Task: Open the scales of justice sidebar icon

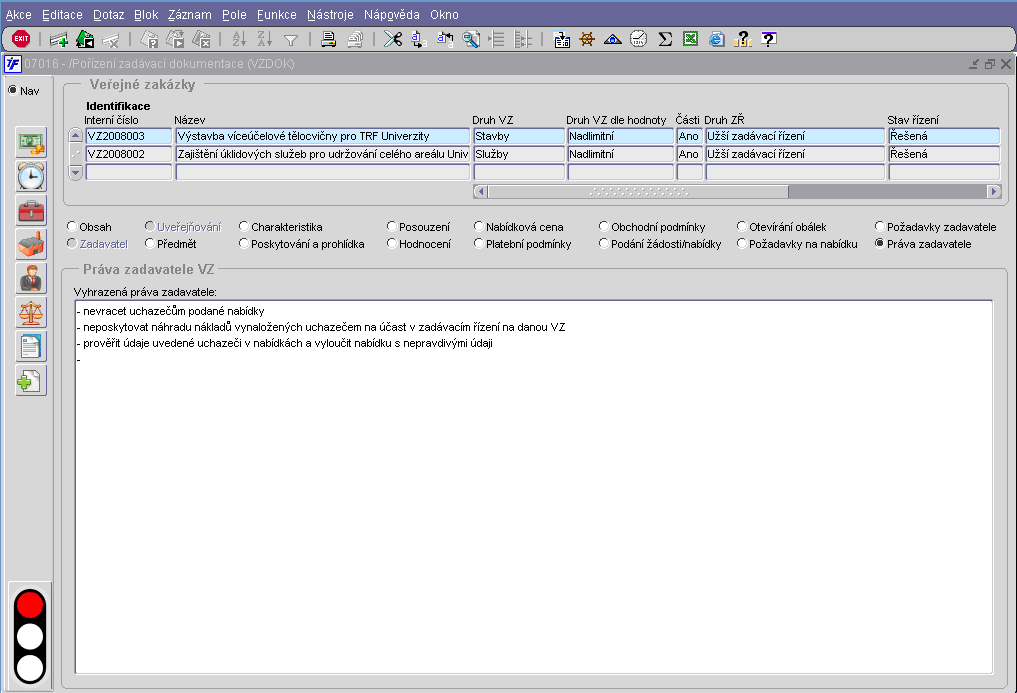Action: click(32, 312)
